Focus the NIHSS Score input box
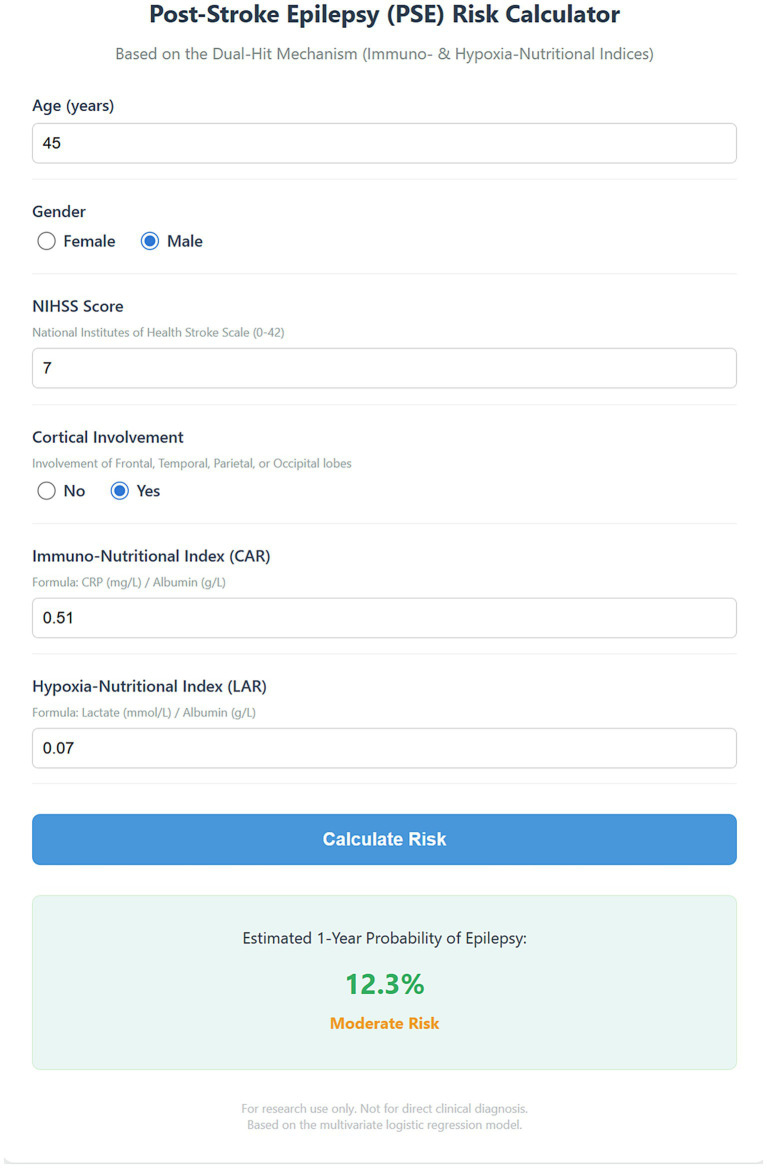The height and width of the screenshot is (1168, 767). (x=384, y=368)
